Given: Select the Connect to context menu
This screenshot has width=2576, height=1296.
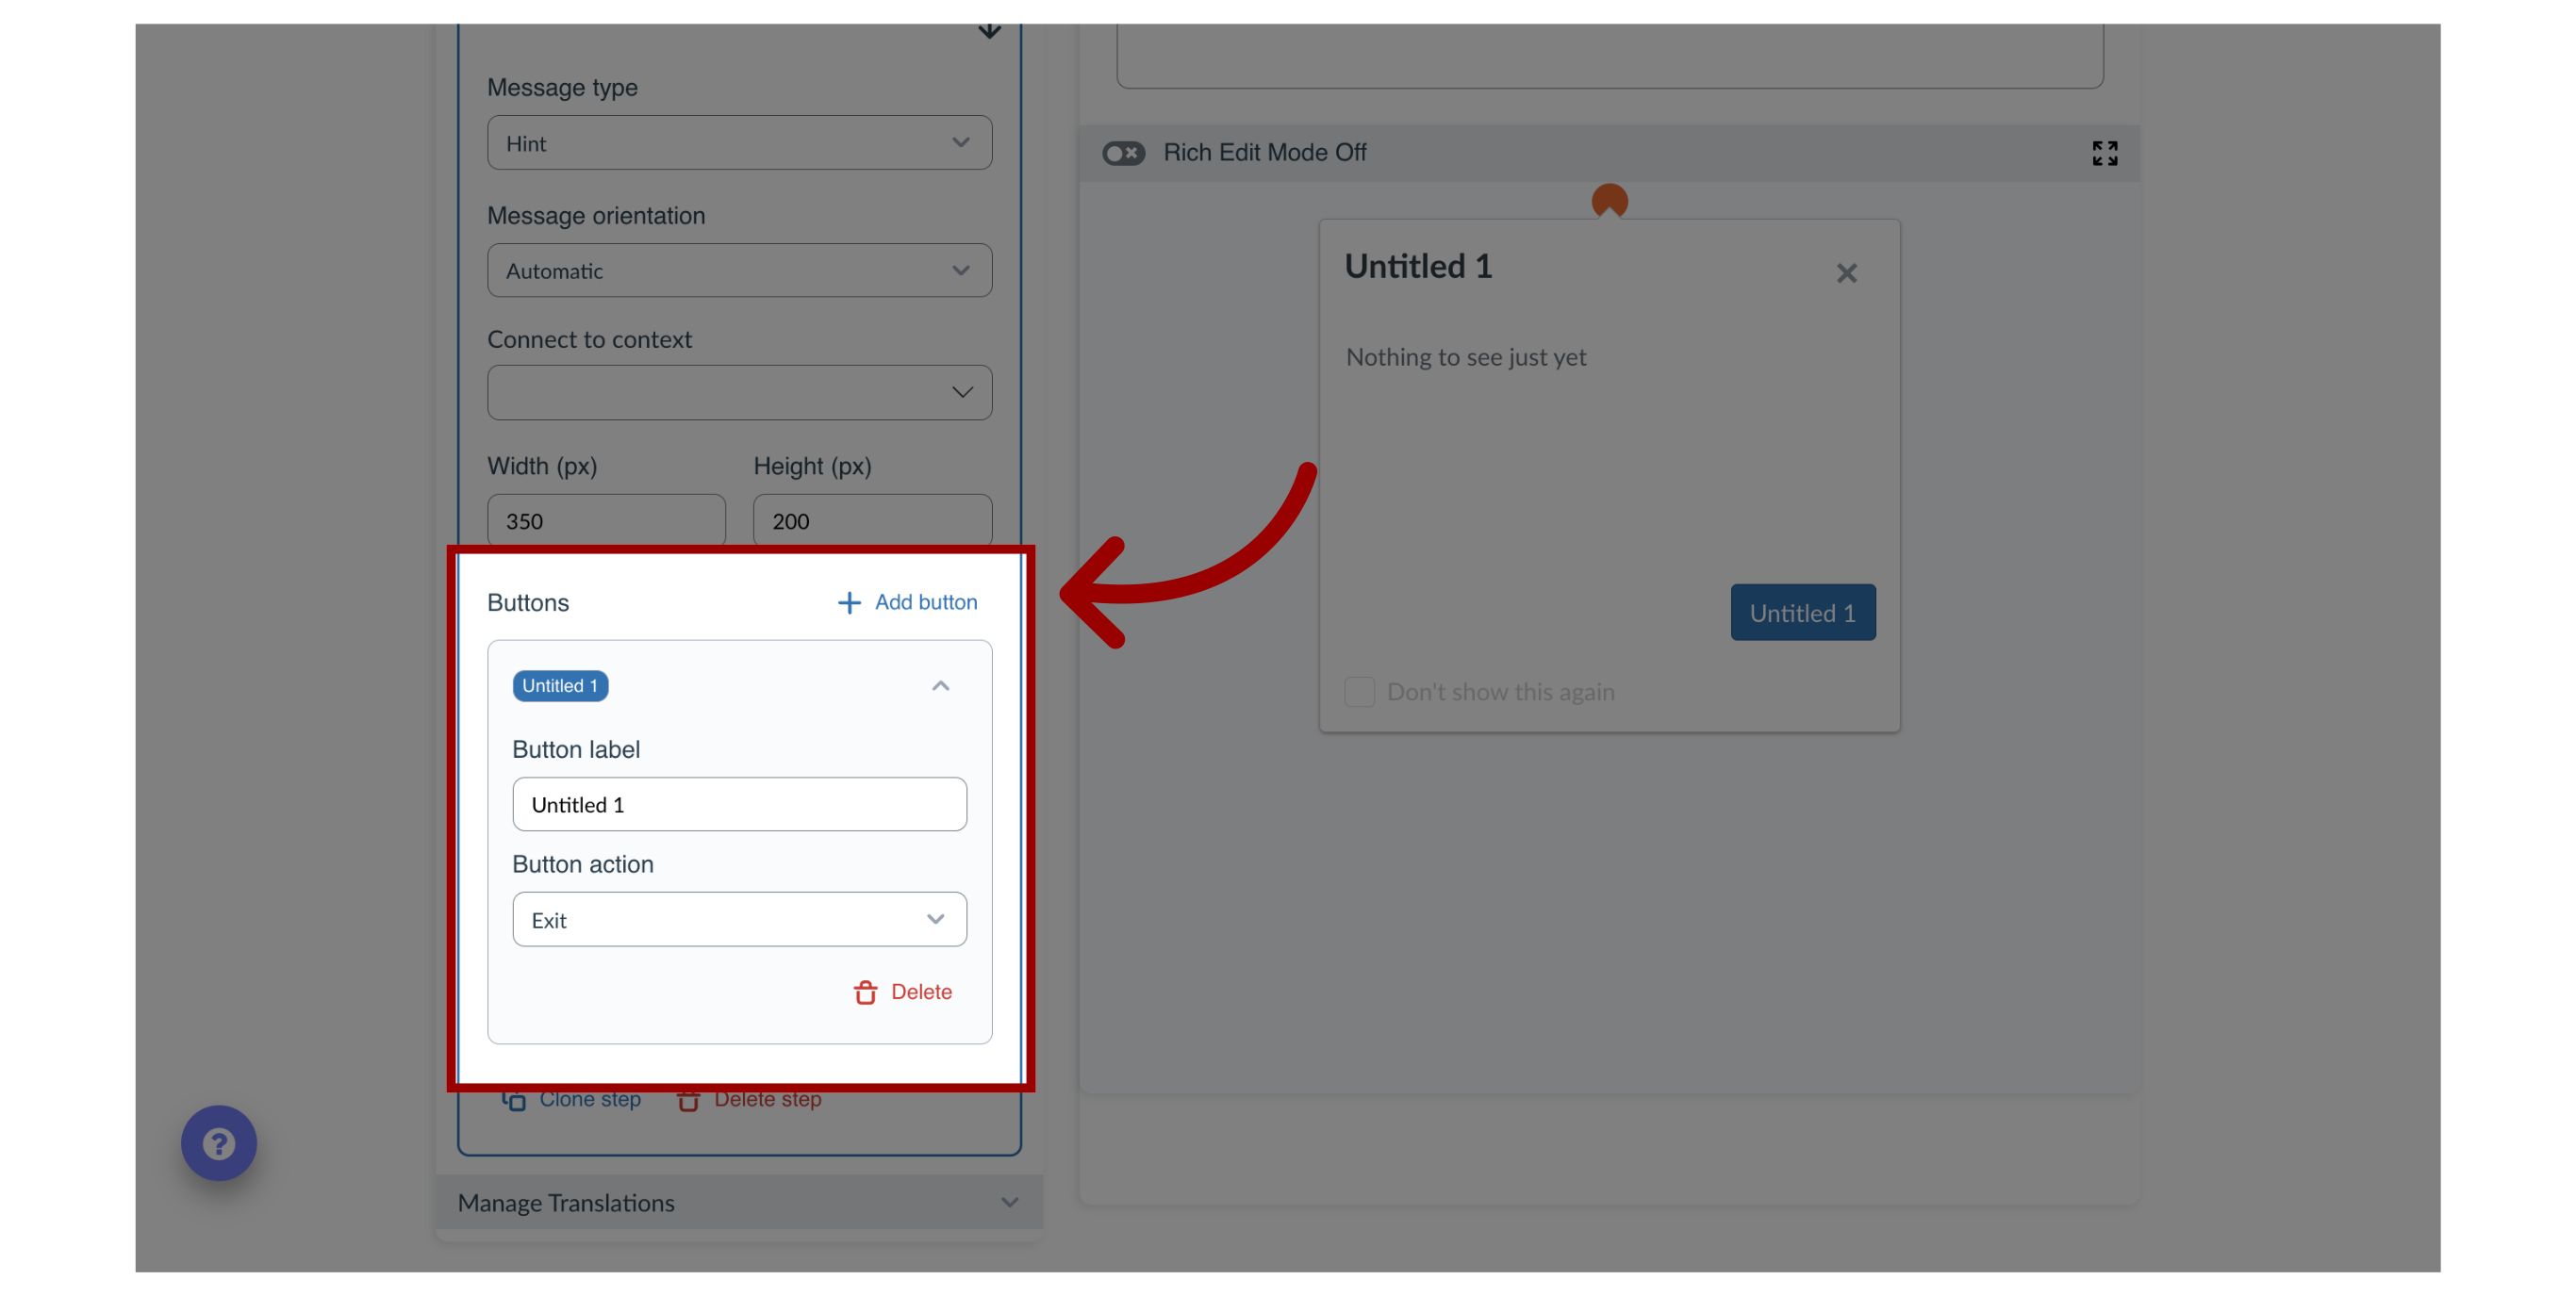Looking at the screenshot, I should pos(739,392).
